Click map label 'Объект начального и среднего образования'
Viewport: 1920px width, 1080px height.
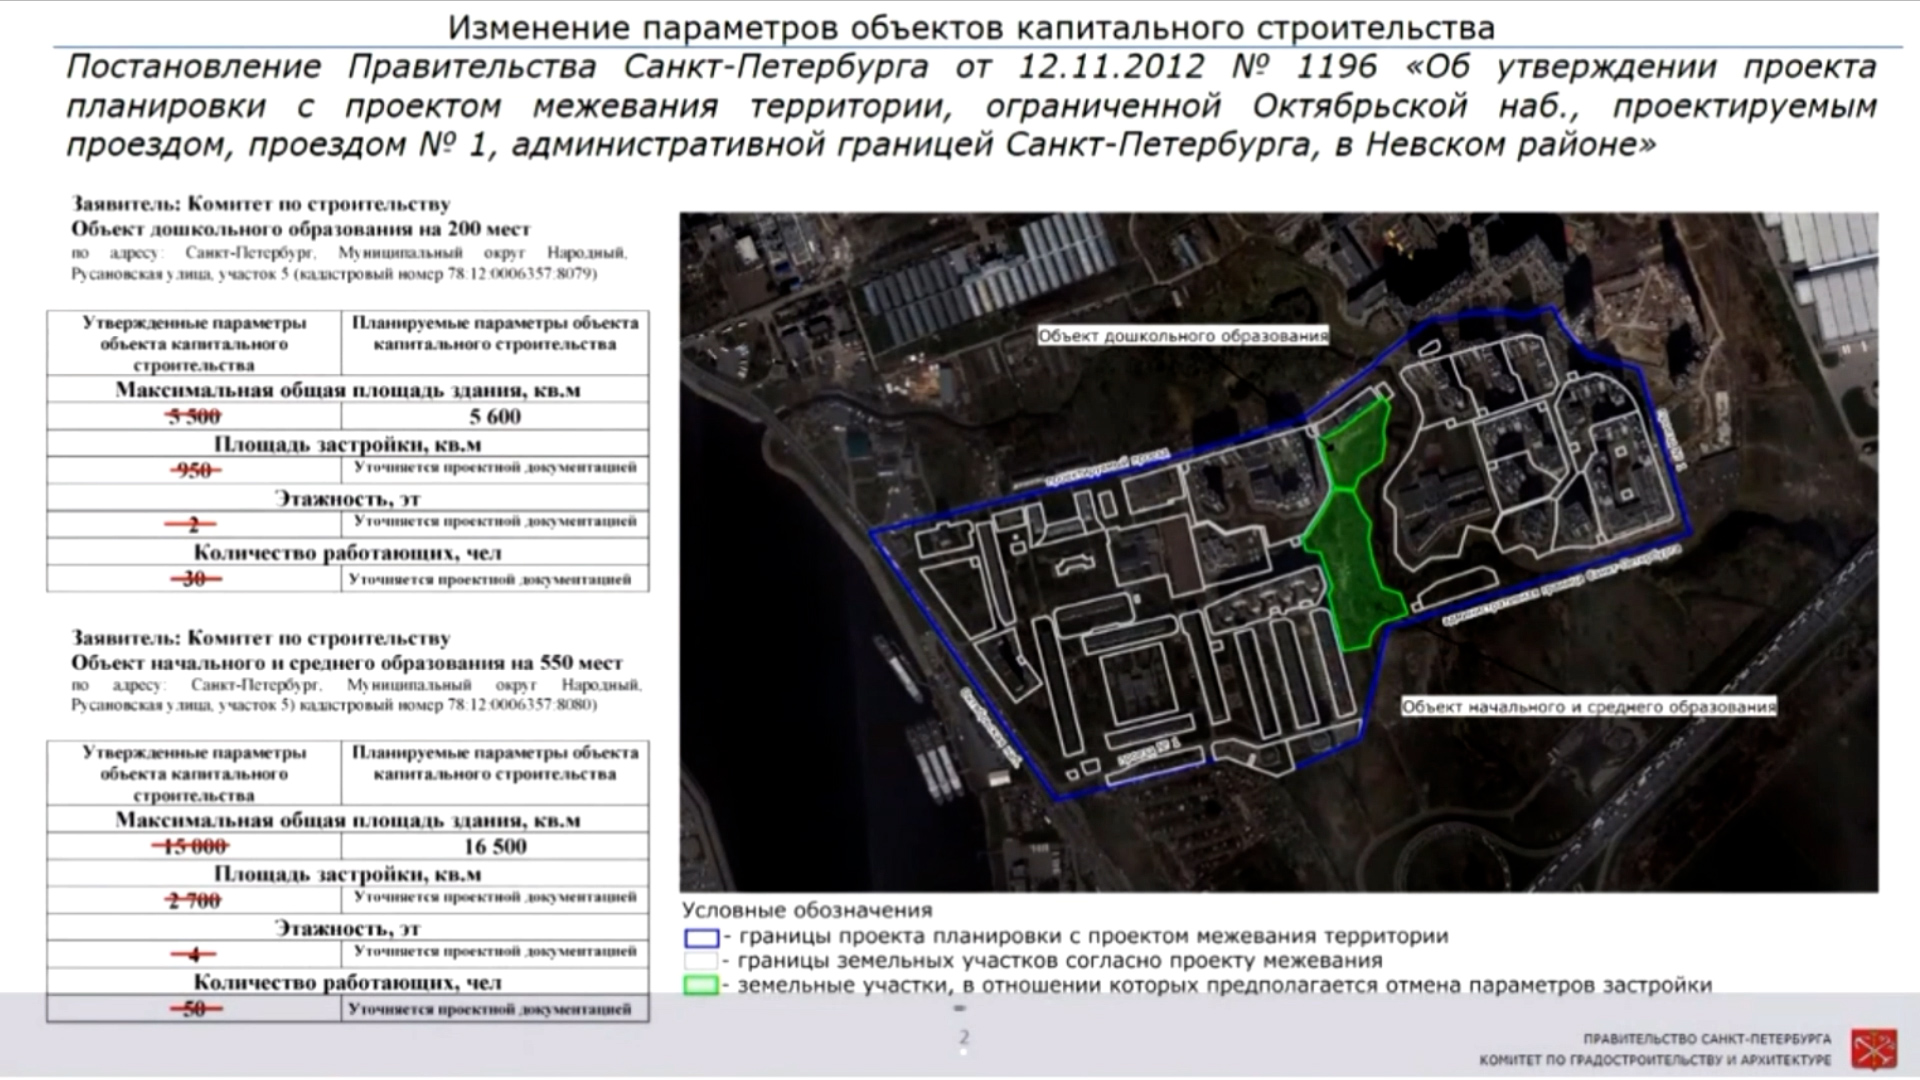(1588, 707)
